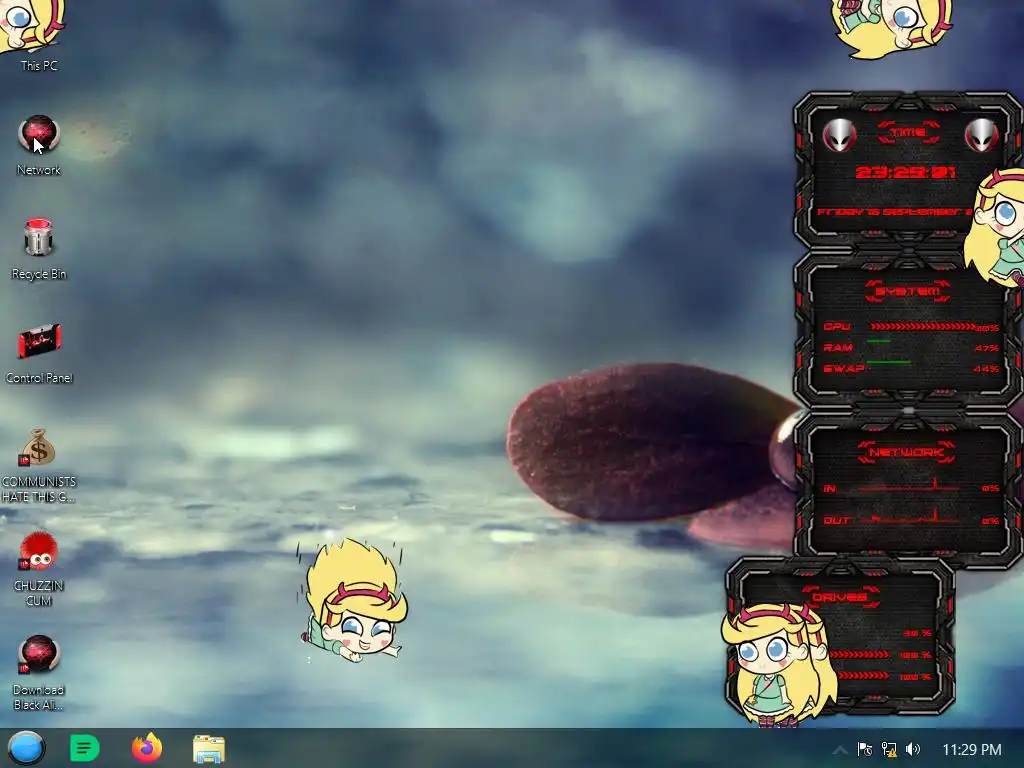Click the SYSTEM widget header label
The height and width of the screenshot is (768, 1024).
pyautogui.click(x=908, y=291)
